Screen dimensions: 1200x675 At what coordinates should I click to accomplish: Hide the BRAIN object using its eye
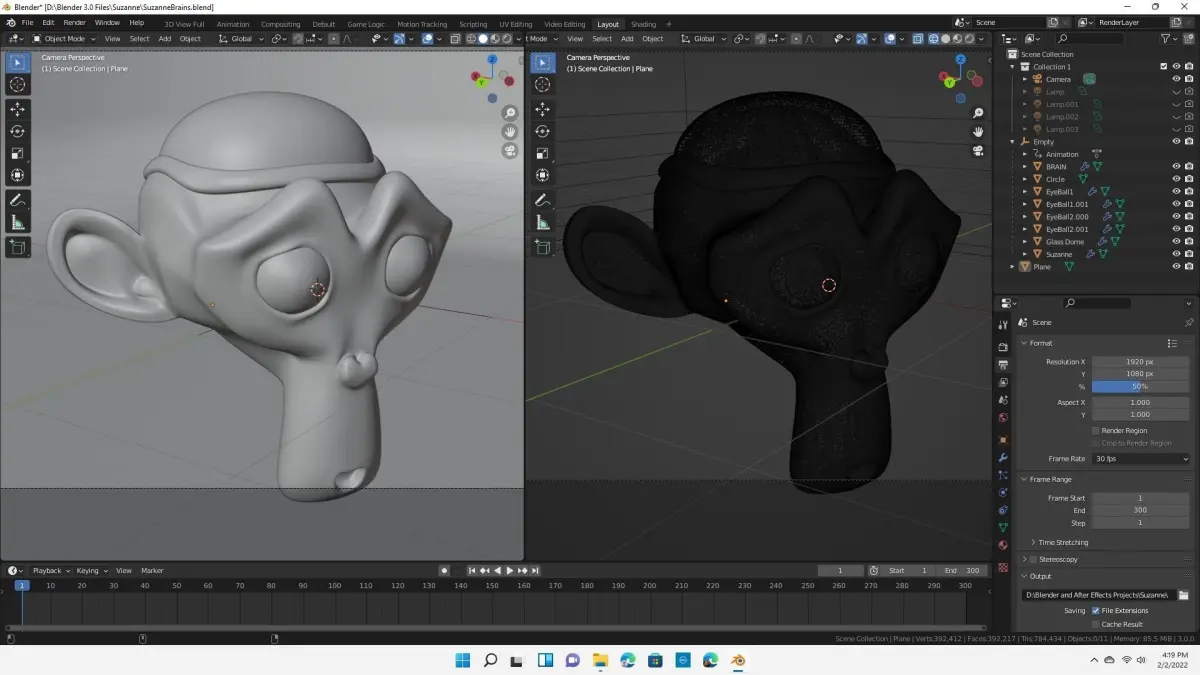point(1176,167)
